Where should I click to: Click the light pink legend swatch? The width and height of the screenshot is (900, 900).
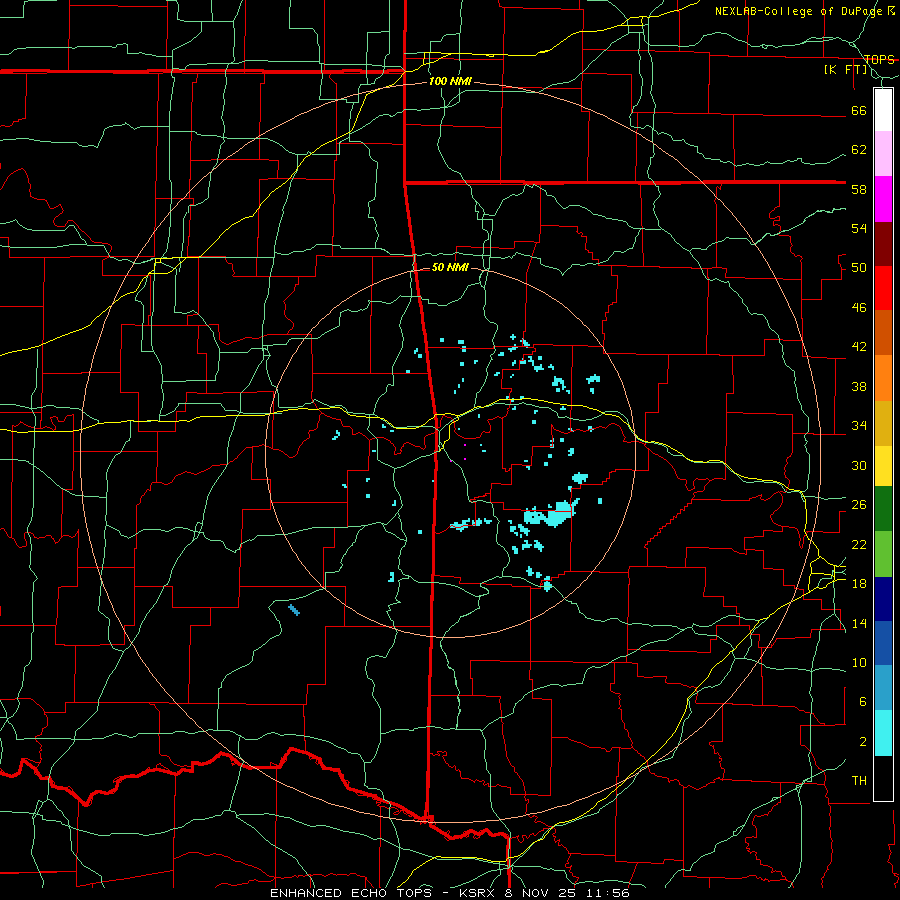click(883, 154)
